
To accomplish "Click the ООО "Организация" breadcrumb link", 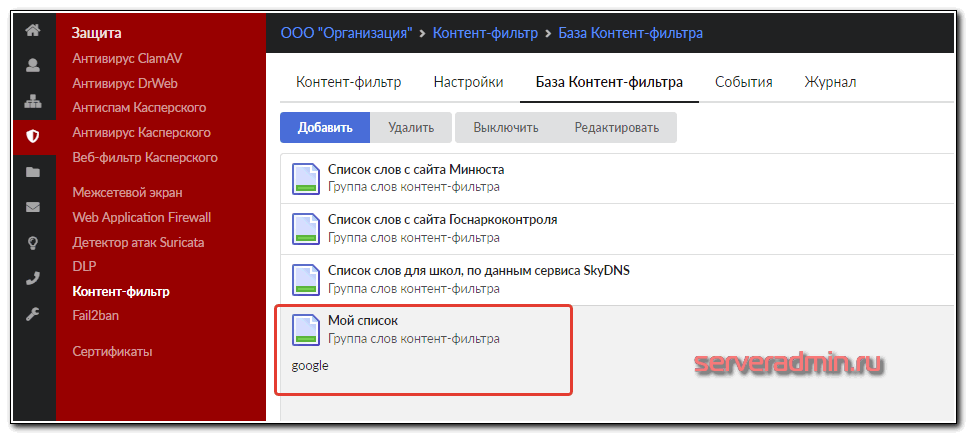I will coord(346,33).
